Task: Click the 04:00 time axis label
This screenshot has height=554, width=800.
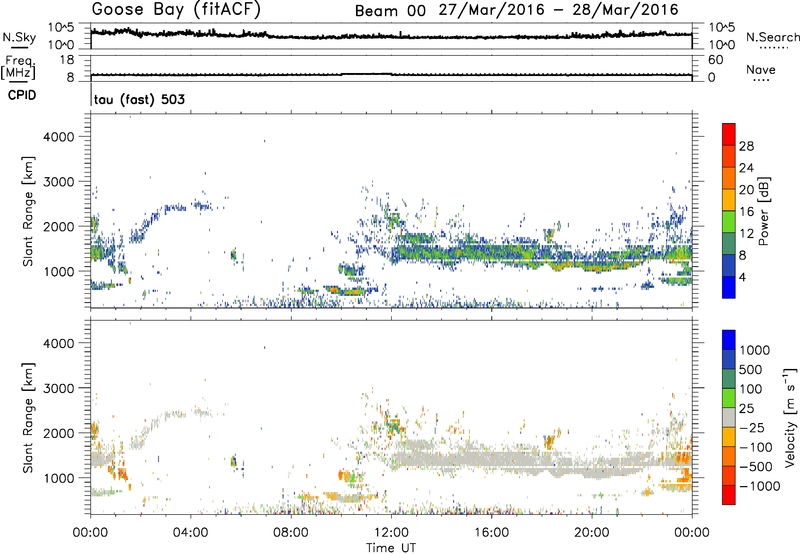Action: point(191,533)
